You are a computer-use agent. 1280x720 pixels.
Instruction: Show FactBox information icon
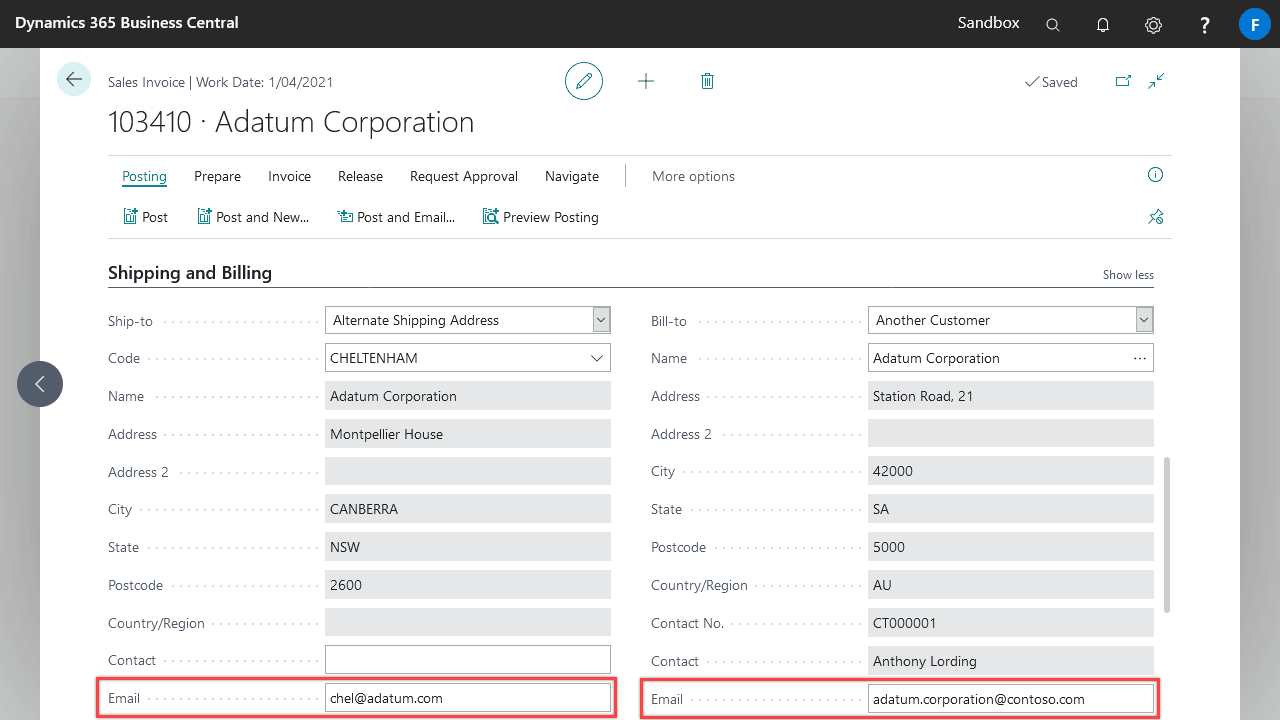[x=1155, y=175]
